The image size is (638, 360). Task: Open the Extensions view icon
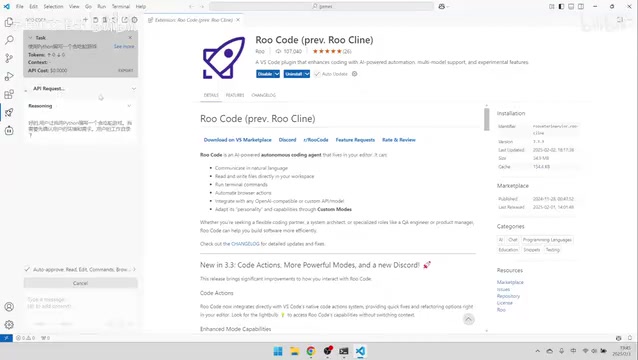[x=9, y=94]
